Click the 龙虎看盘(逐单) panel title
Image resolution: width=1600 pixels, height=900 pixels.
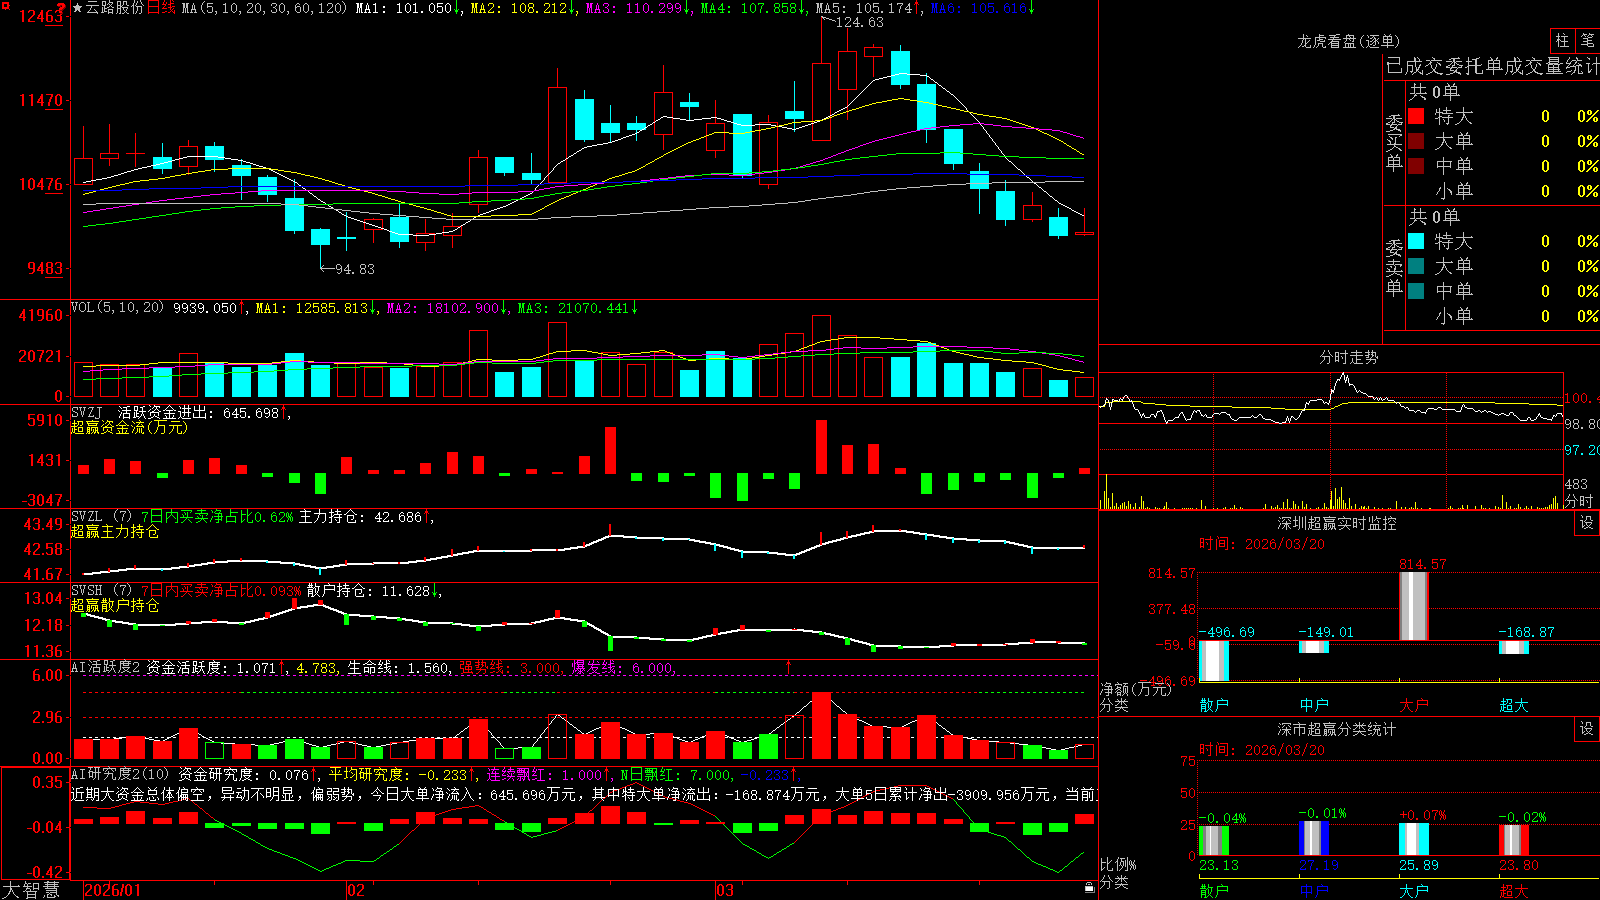tap(1348, 41)
